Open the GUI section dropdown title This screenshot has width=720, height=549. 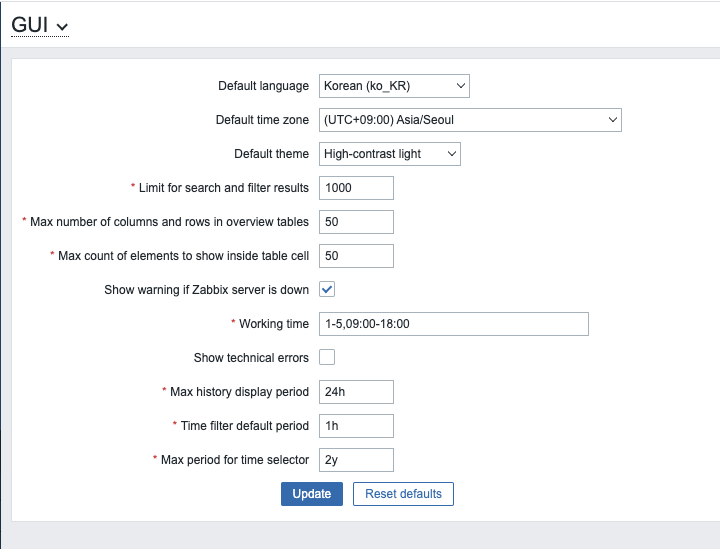tap(40, 25)
